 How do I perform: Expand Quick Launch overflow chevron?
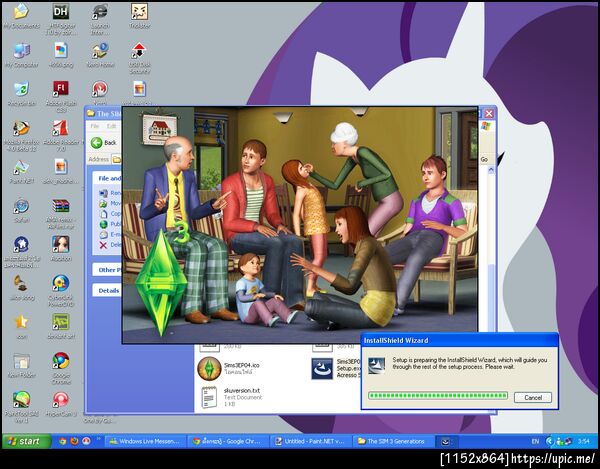click(99, 439)
